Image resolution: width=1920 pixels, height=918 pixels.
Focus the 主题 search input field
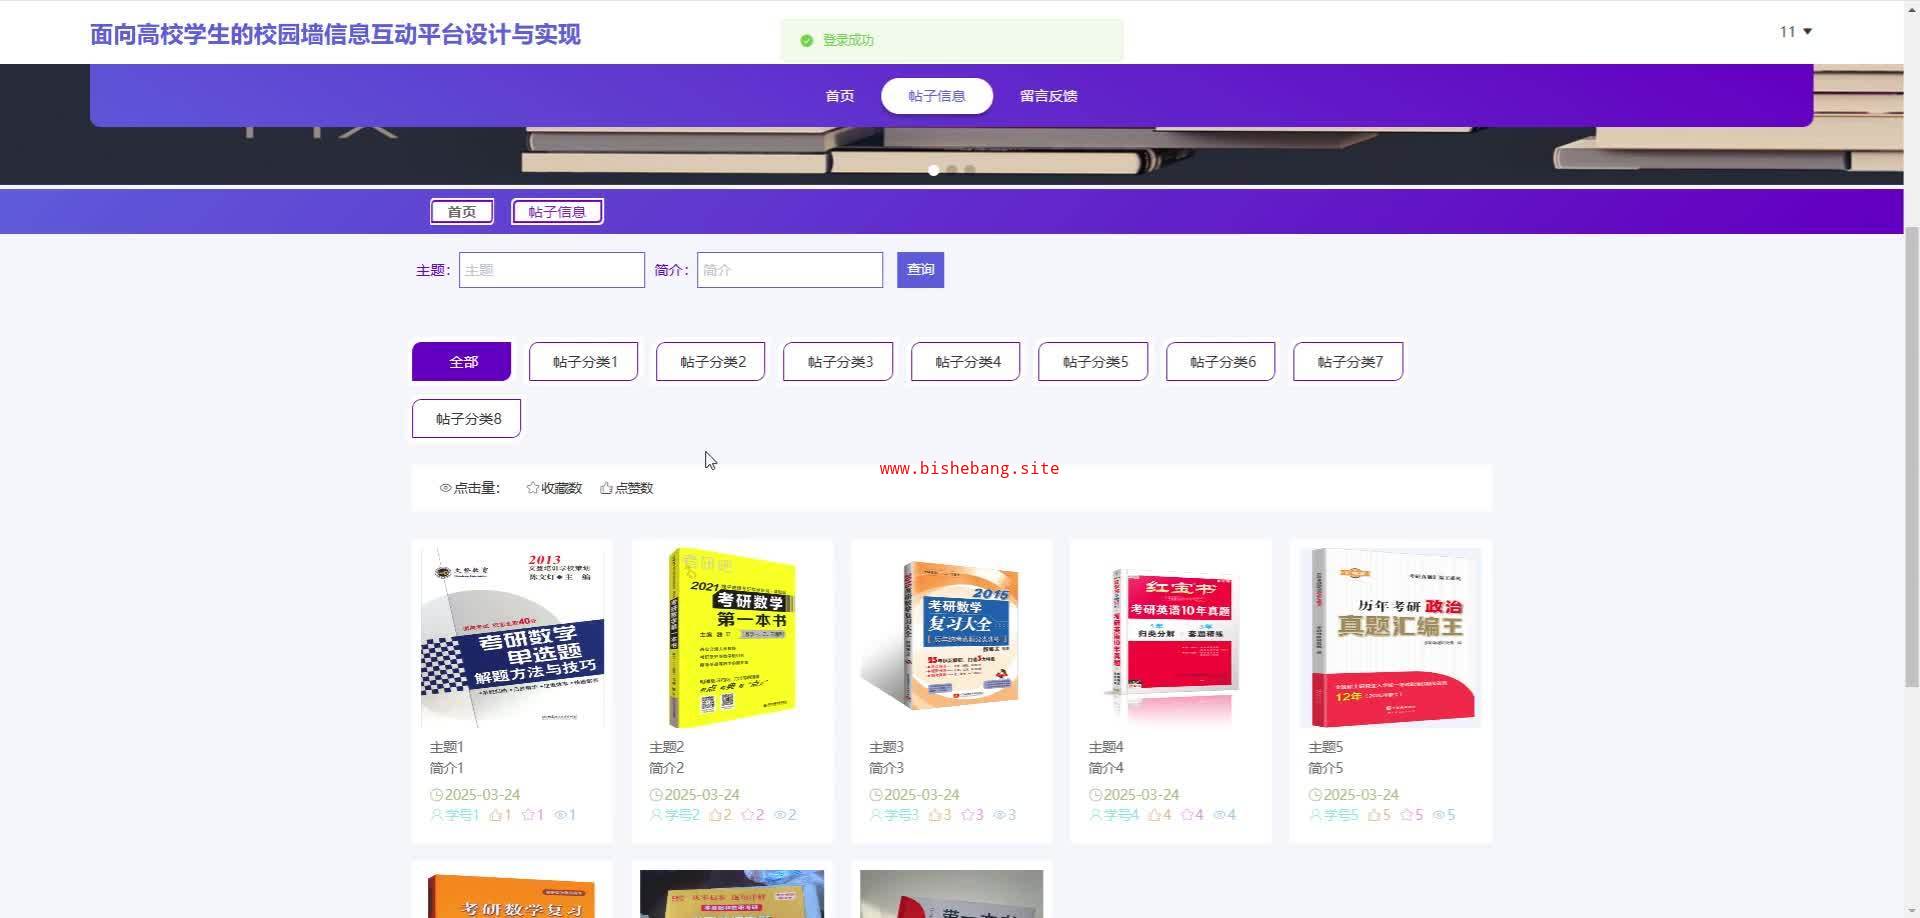[x=552, y=270]
